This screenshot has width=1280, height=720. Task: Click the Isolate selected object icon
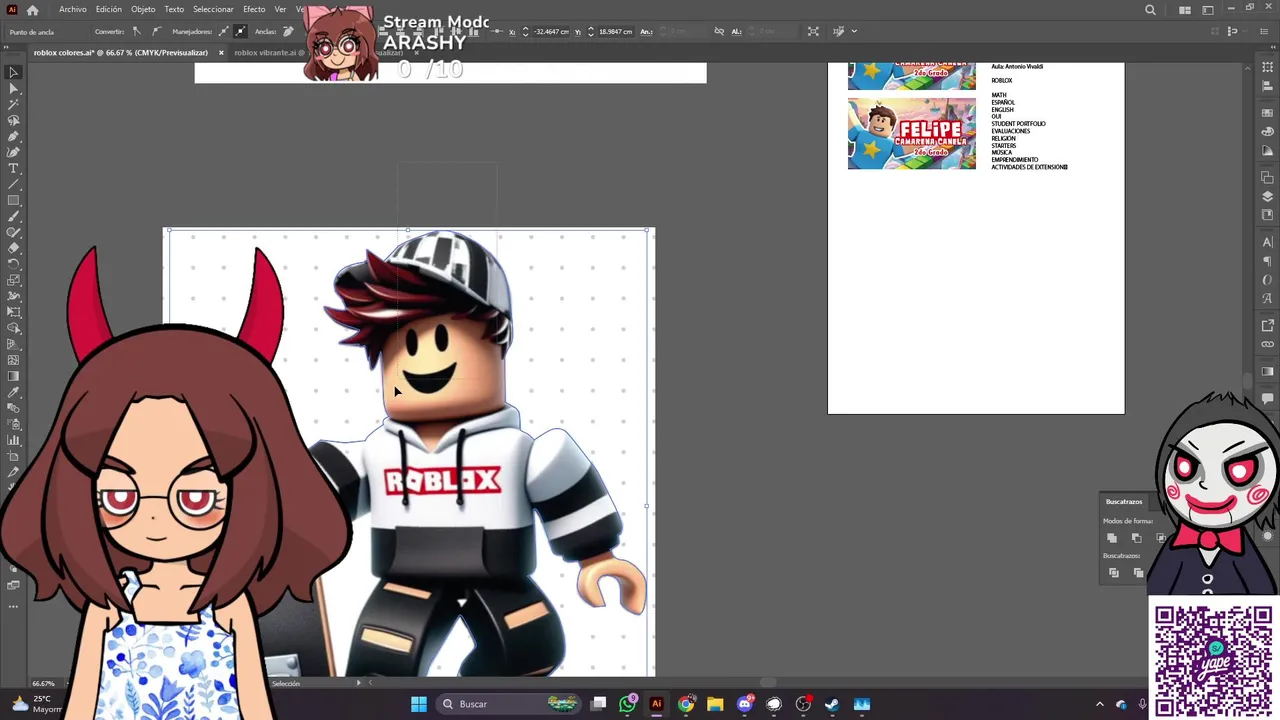(x=813, y=31)
